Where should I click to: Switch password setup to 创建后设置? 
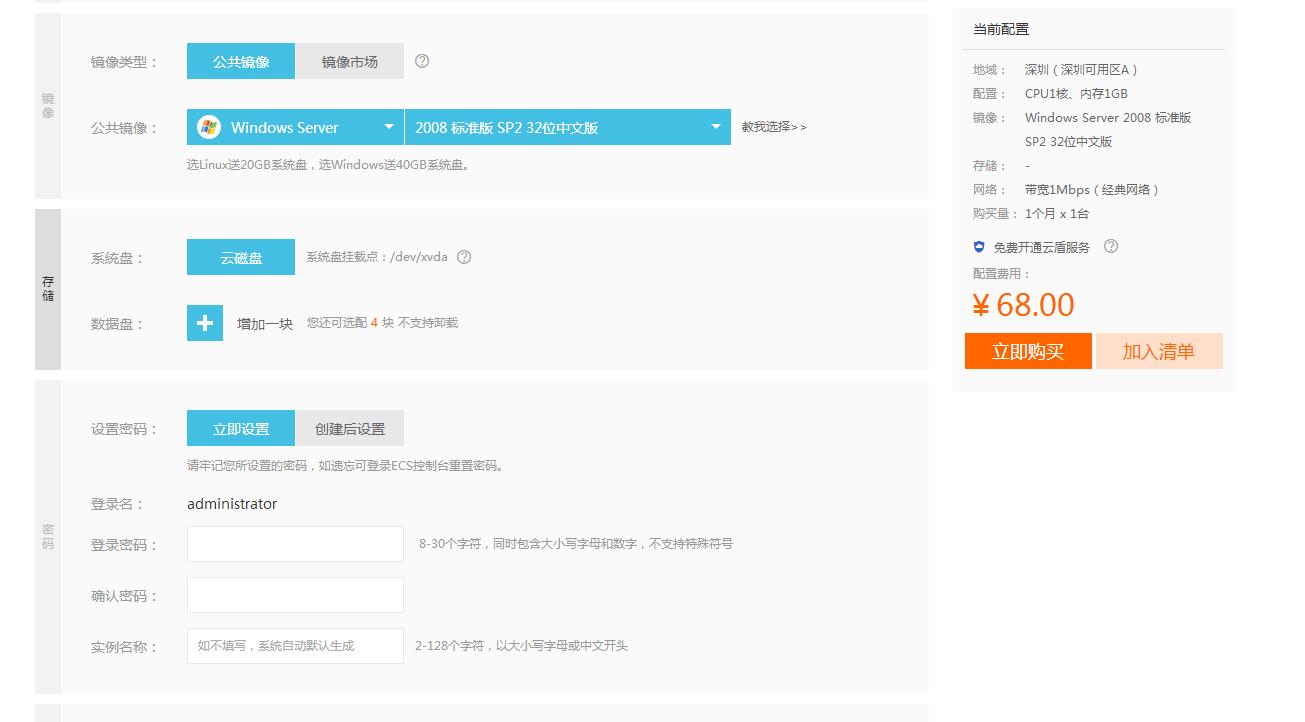tap(349, 427)
